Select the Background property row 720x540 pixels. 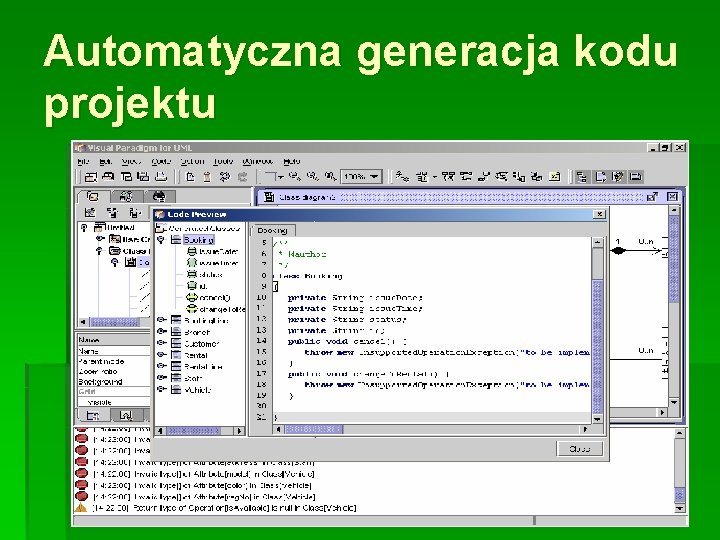tap(114, 382)
